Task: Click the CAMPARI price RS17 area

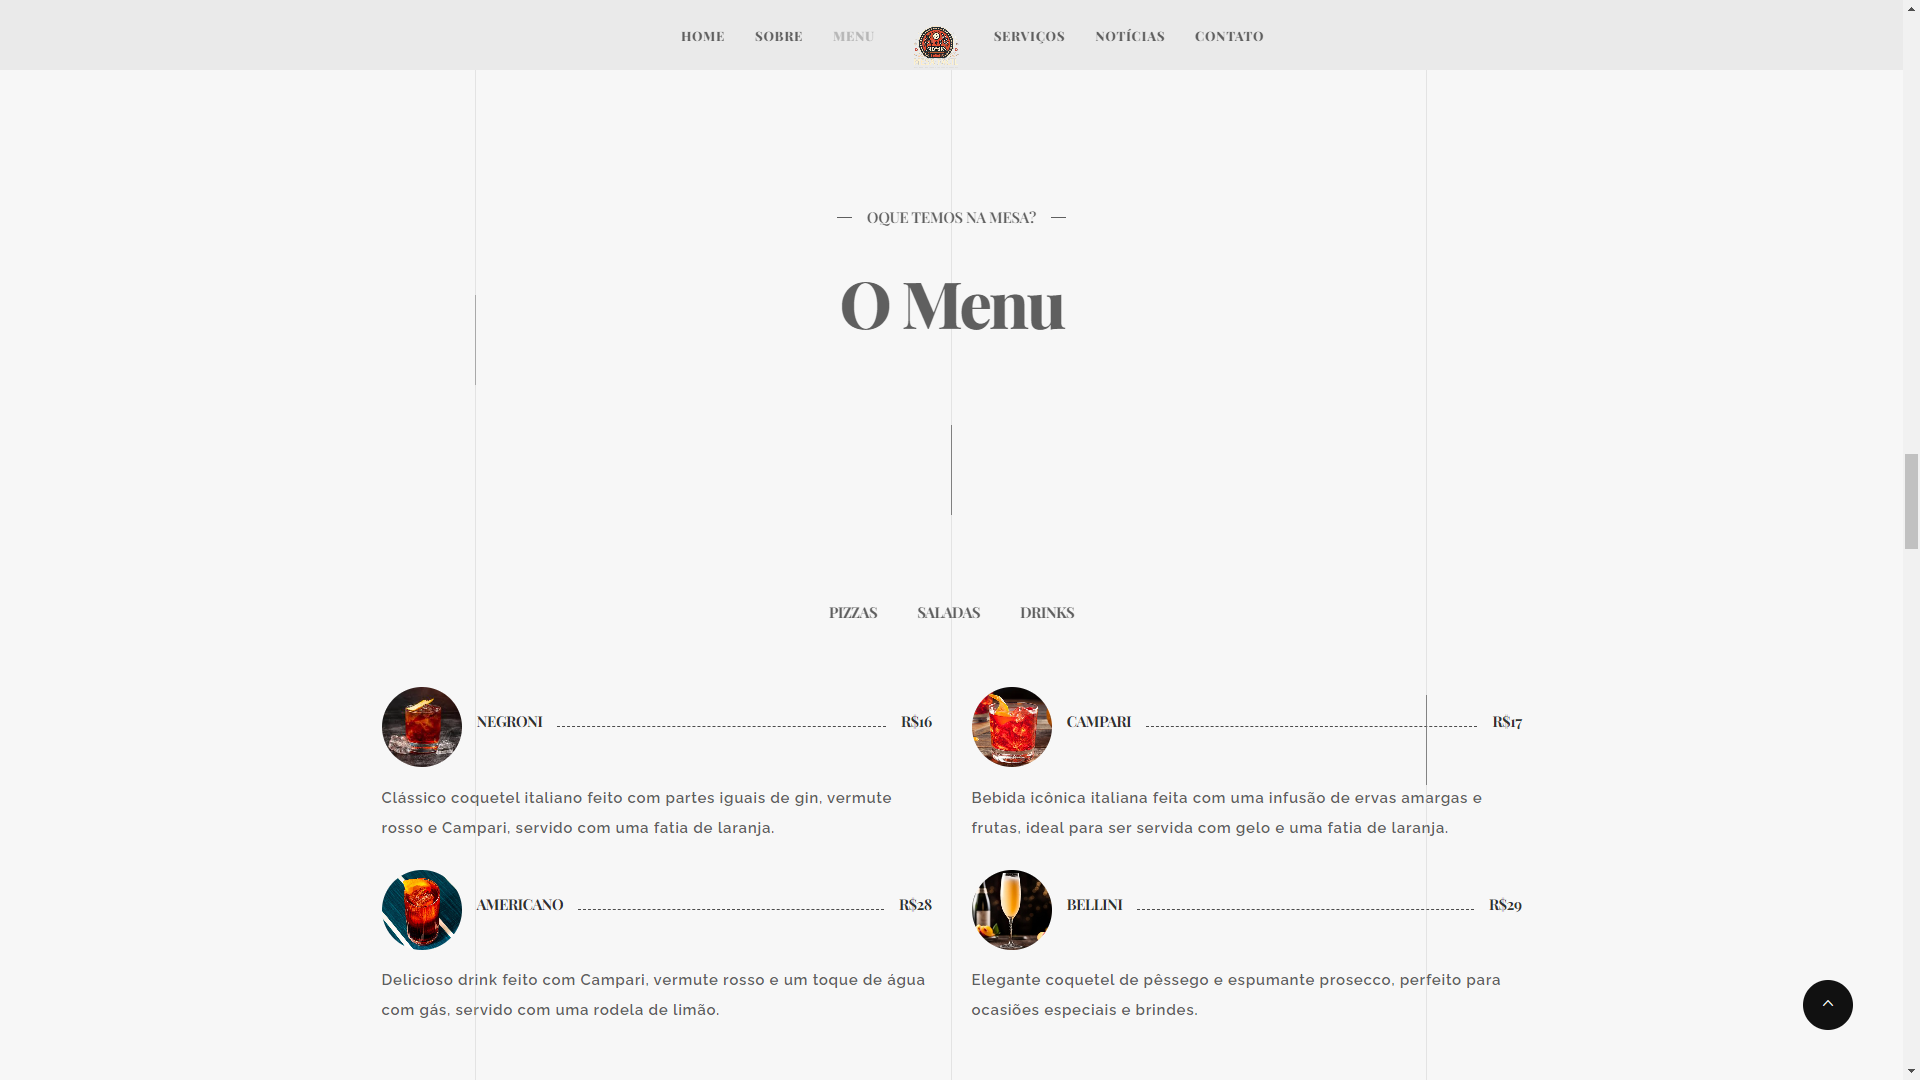Action: (x=1507, y=721)
